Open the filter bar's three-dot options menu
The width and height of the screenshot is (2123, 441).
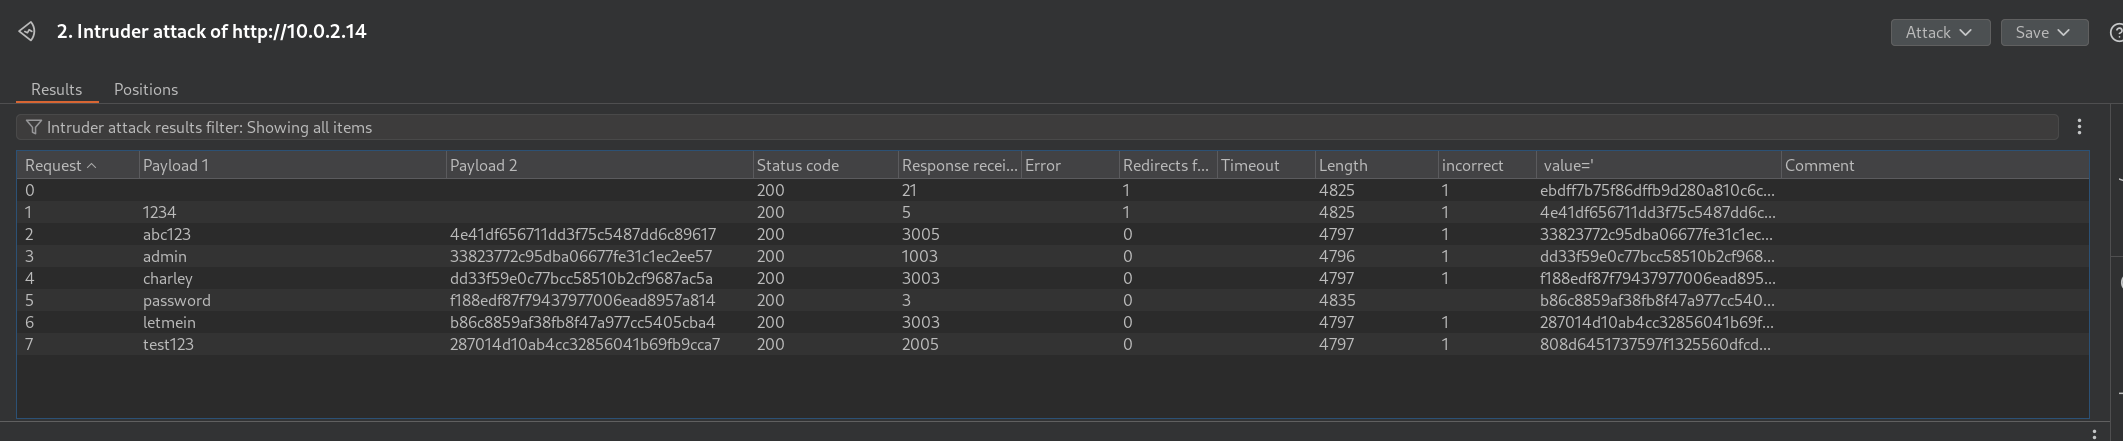[x=2079, y=127]
